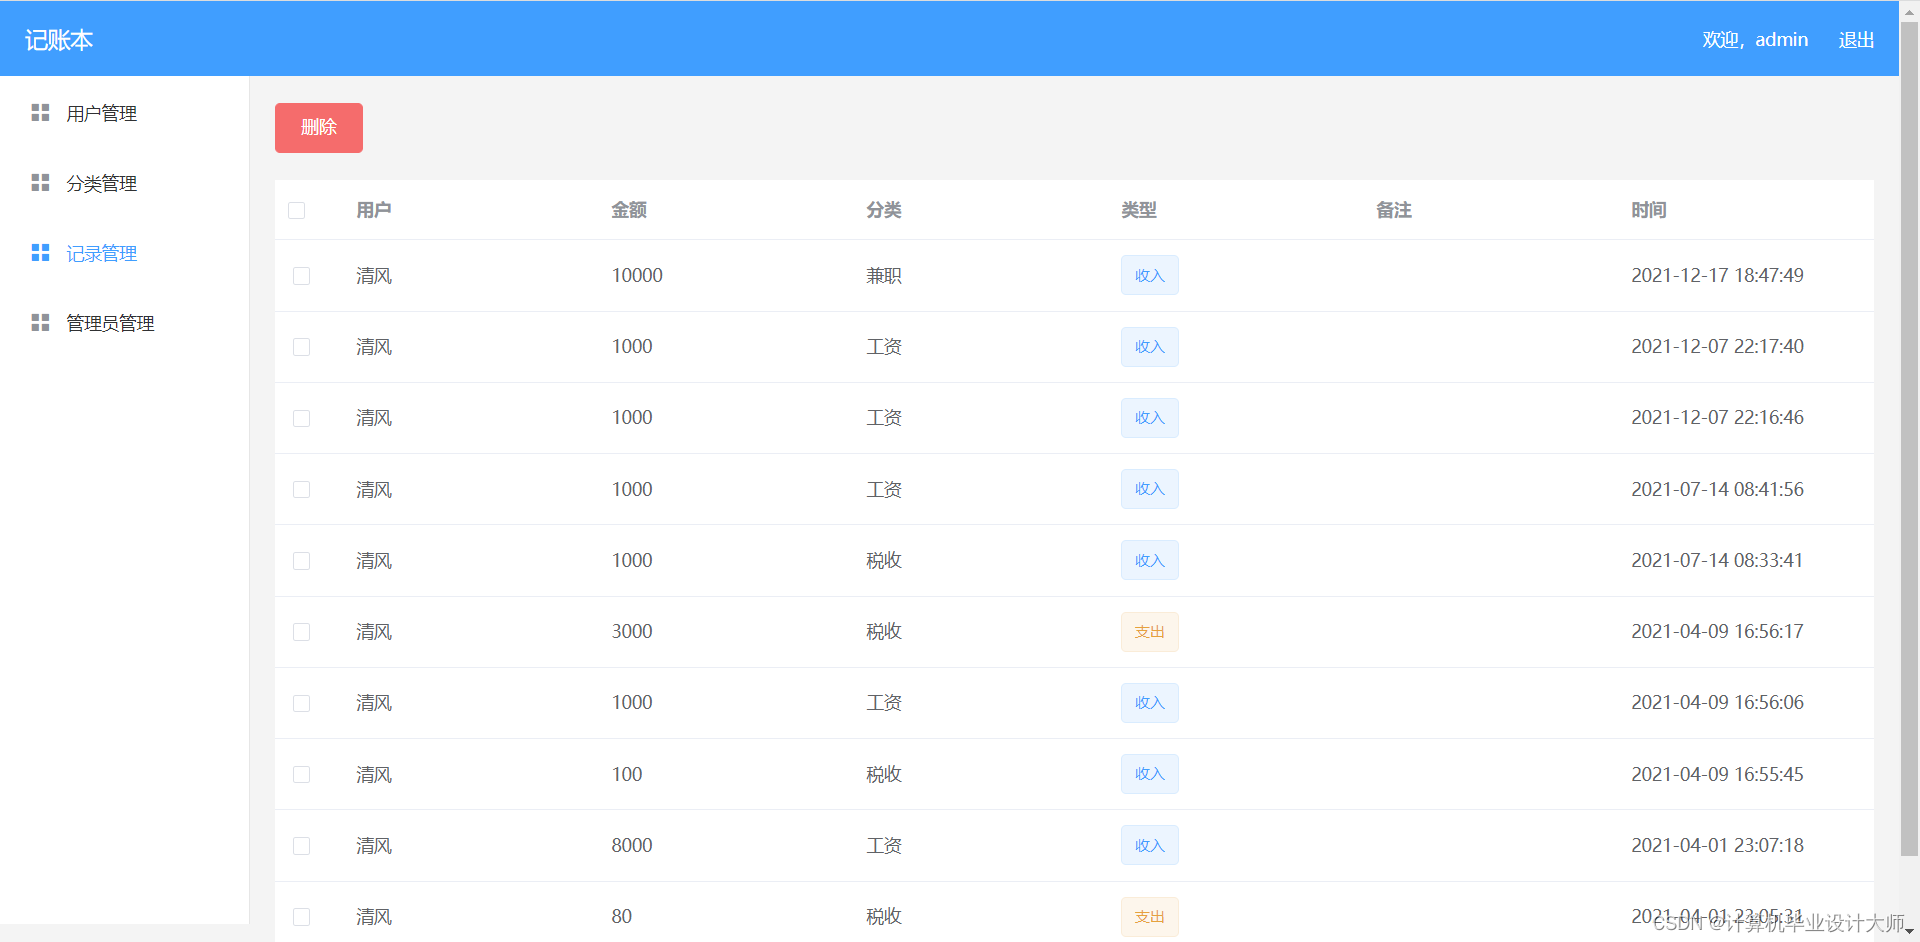Click the 类型 column header
The width and height of the screenshot is (1920, 942).
coord(1139,210)
